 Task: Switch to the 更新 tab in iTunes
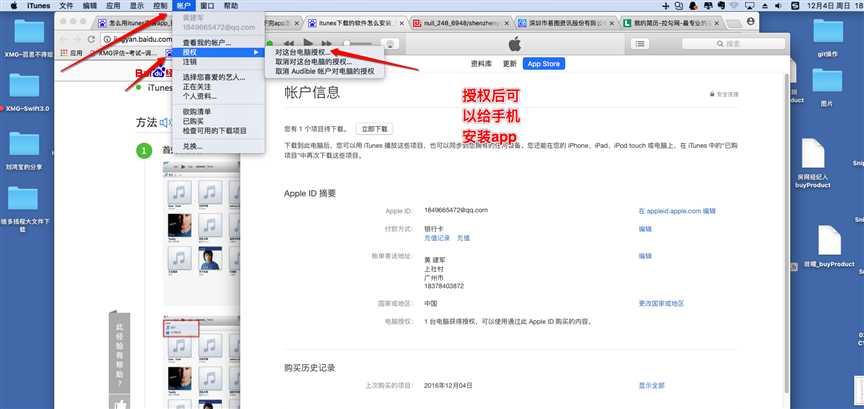pyautogui.click(x=509, y=63)
